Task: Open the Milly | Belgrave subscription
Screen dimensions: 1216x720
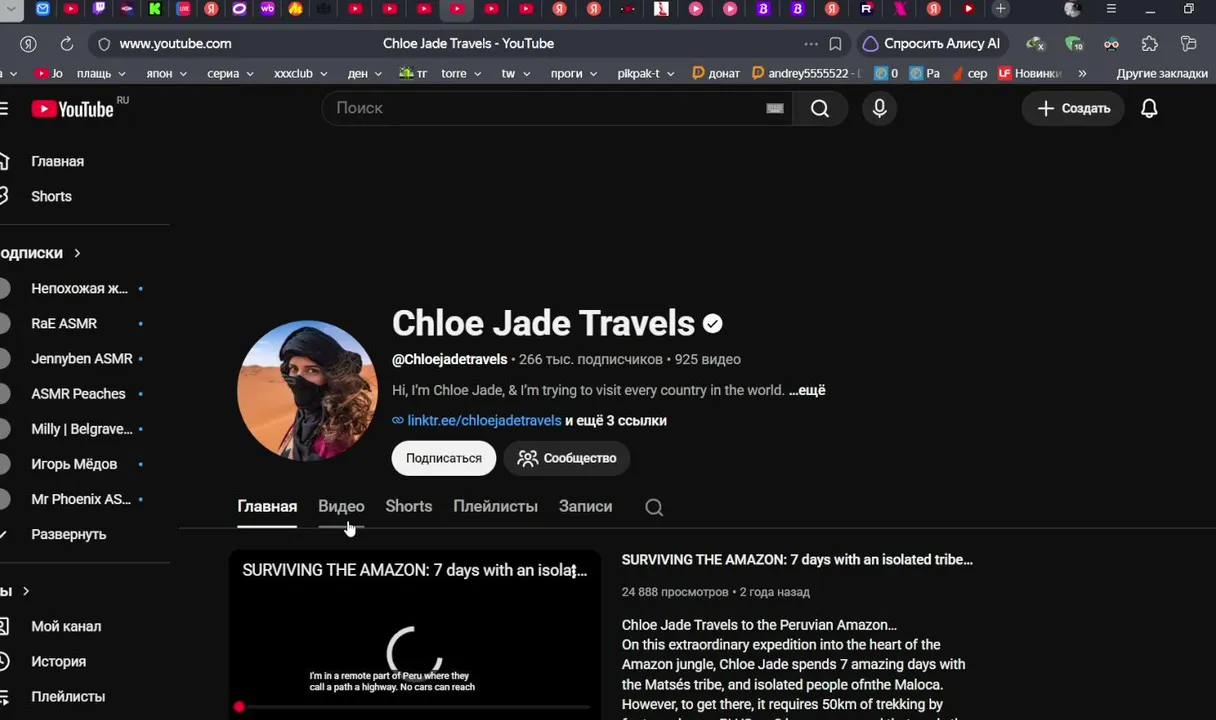Action: click(x=80, y=429)
